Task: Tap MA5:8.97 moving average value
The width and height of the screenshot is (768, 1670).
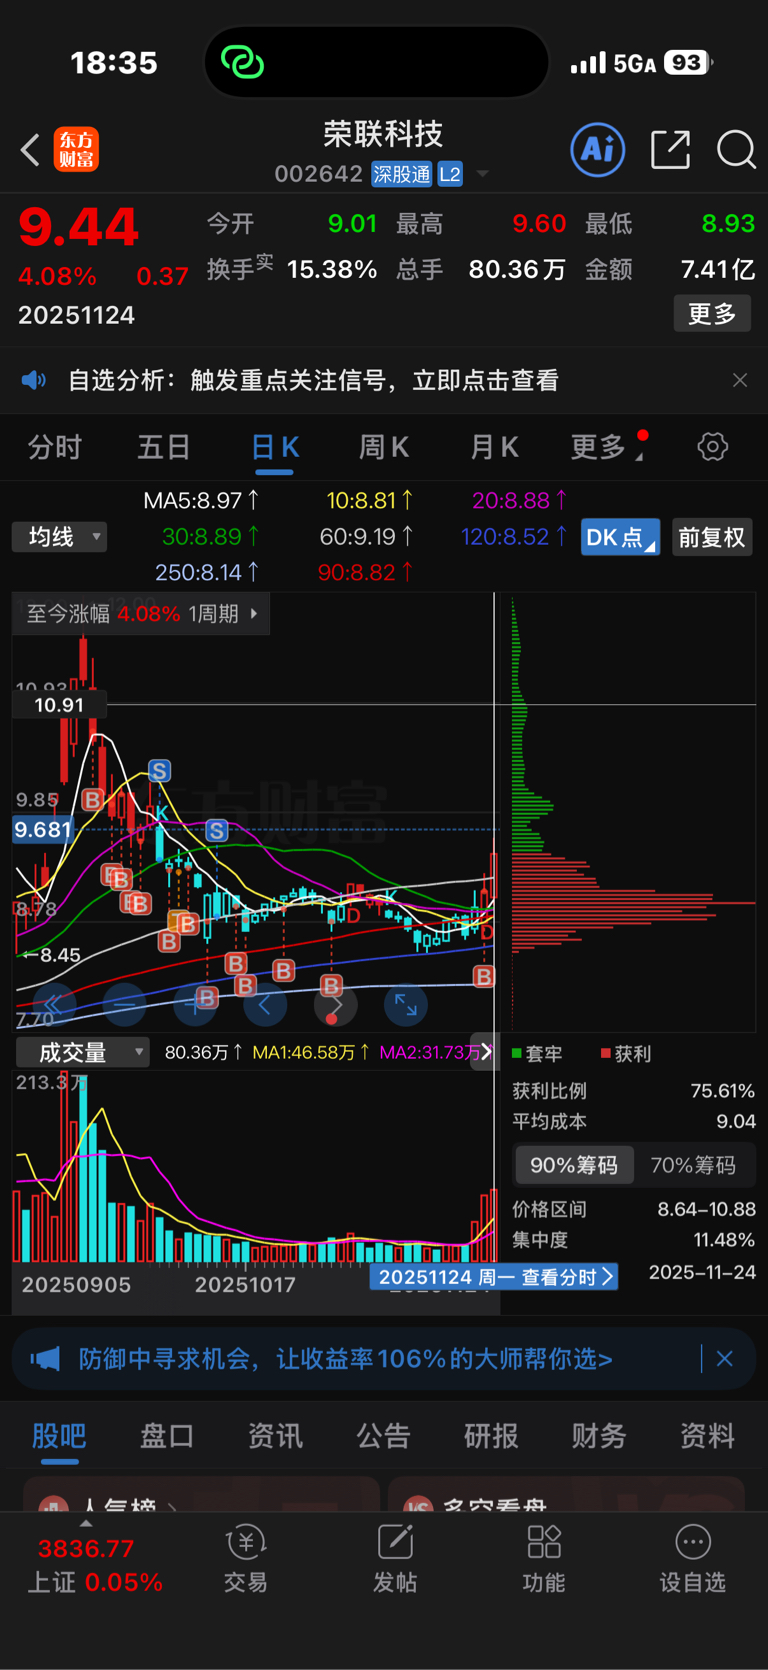Action: click(x=201, y=500)
